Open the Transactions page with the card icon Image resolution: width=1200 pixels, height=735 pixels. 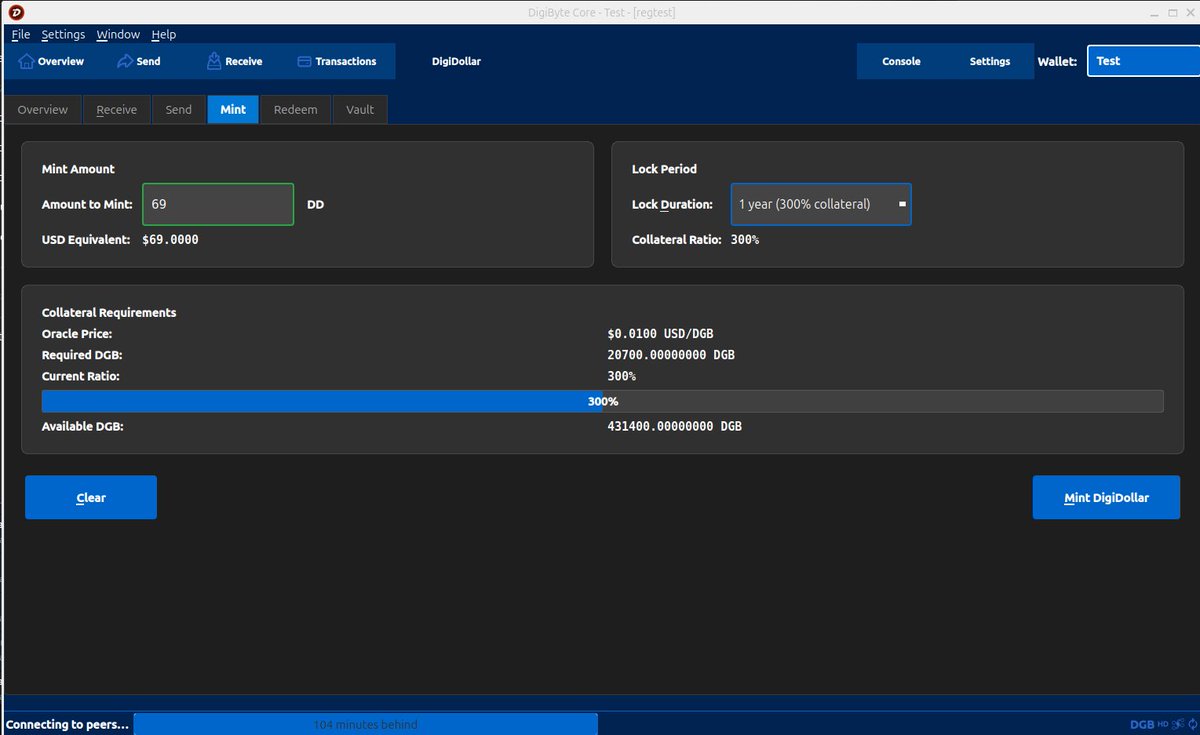[337, 61]
